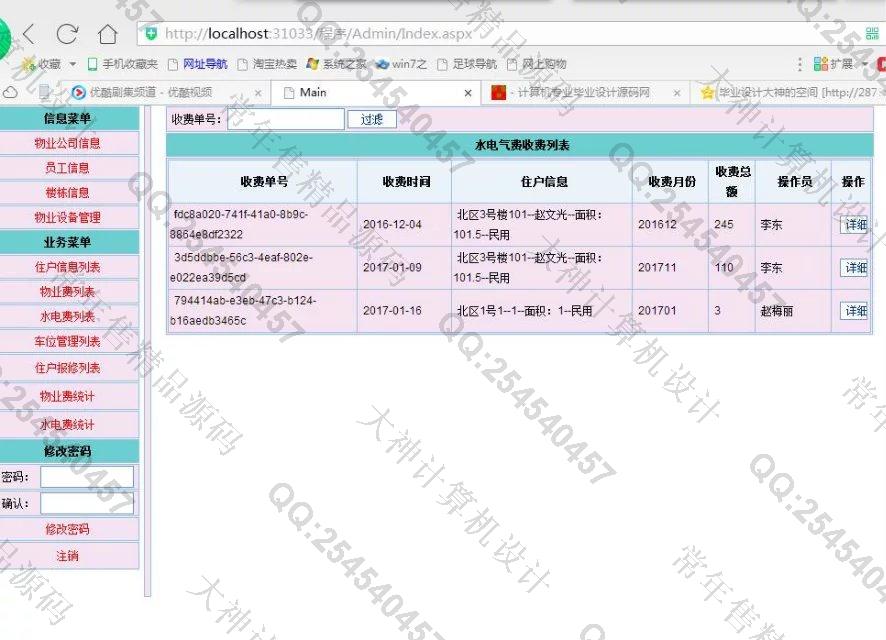The width and height of the screenshot is (886, 640).
Task: Reload the page with the refresh icon
Action: click(67, 34)
